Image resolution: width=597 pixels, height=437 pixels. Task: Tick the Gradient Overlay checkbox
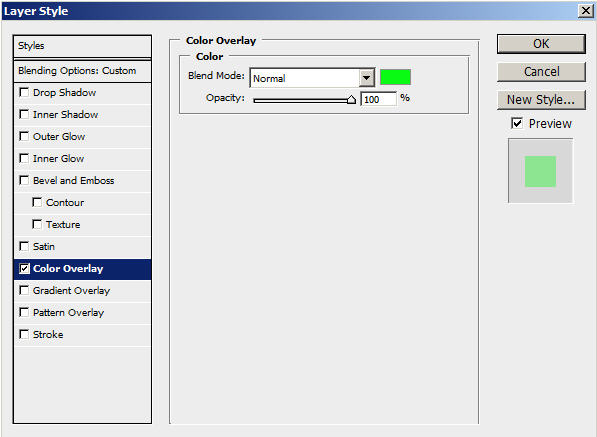pos(24,290)
